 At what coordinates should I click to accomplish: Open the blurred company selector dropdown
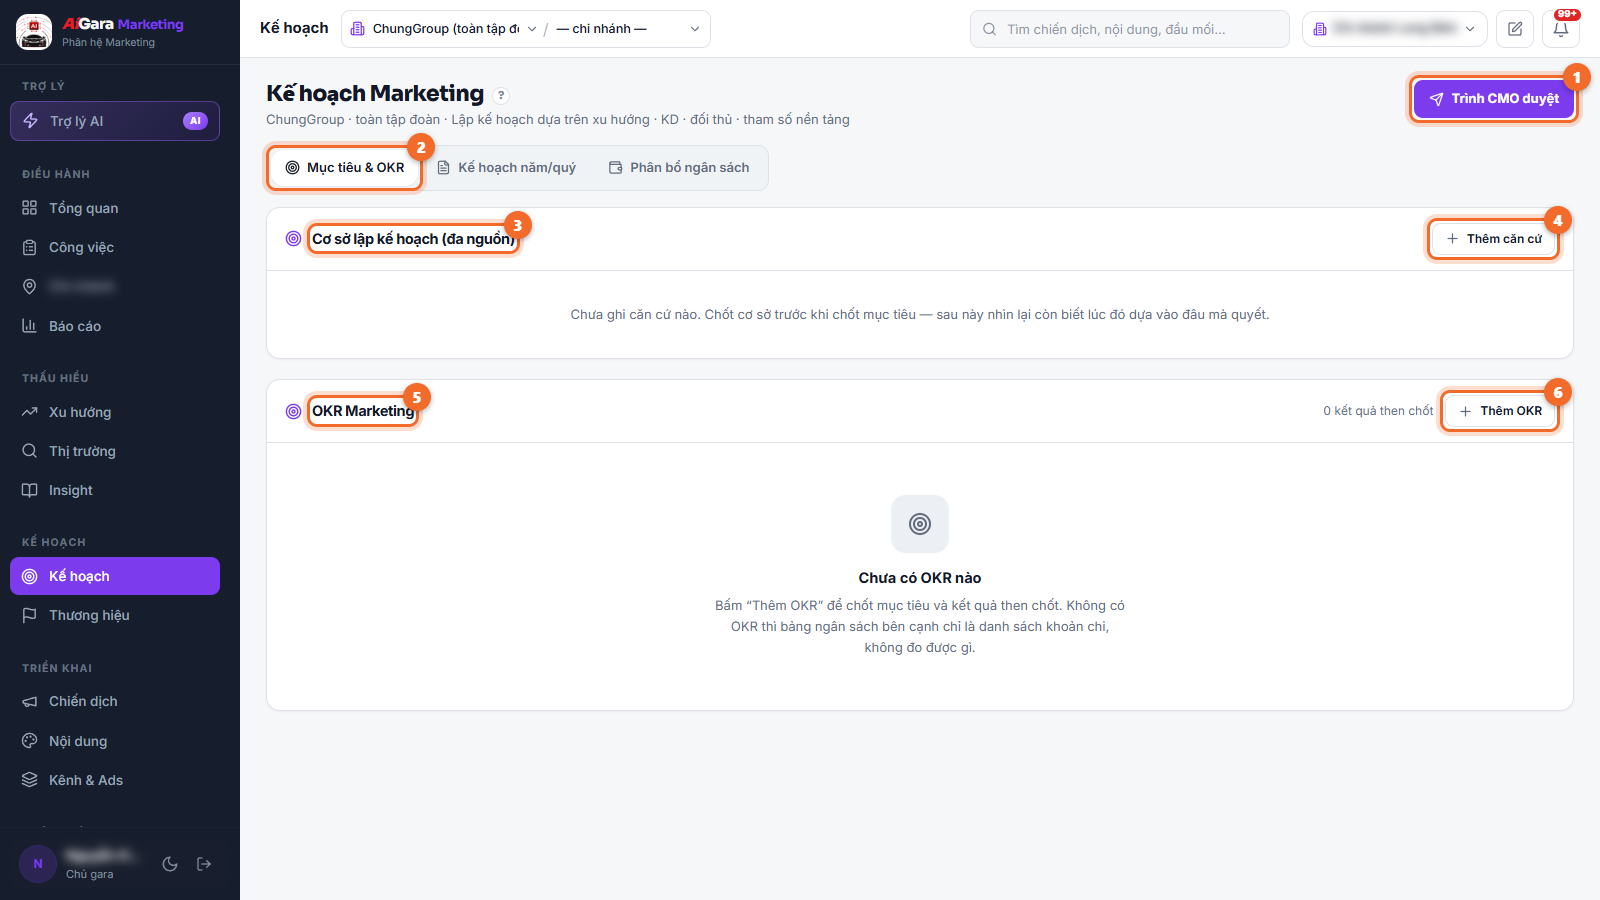point(1395,29)
